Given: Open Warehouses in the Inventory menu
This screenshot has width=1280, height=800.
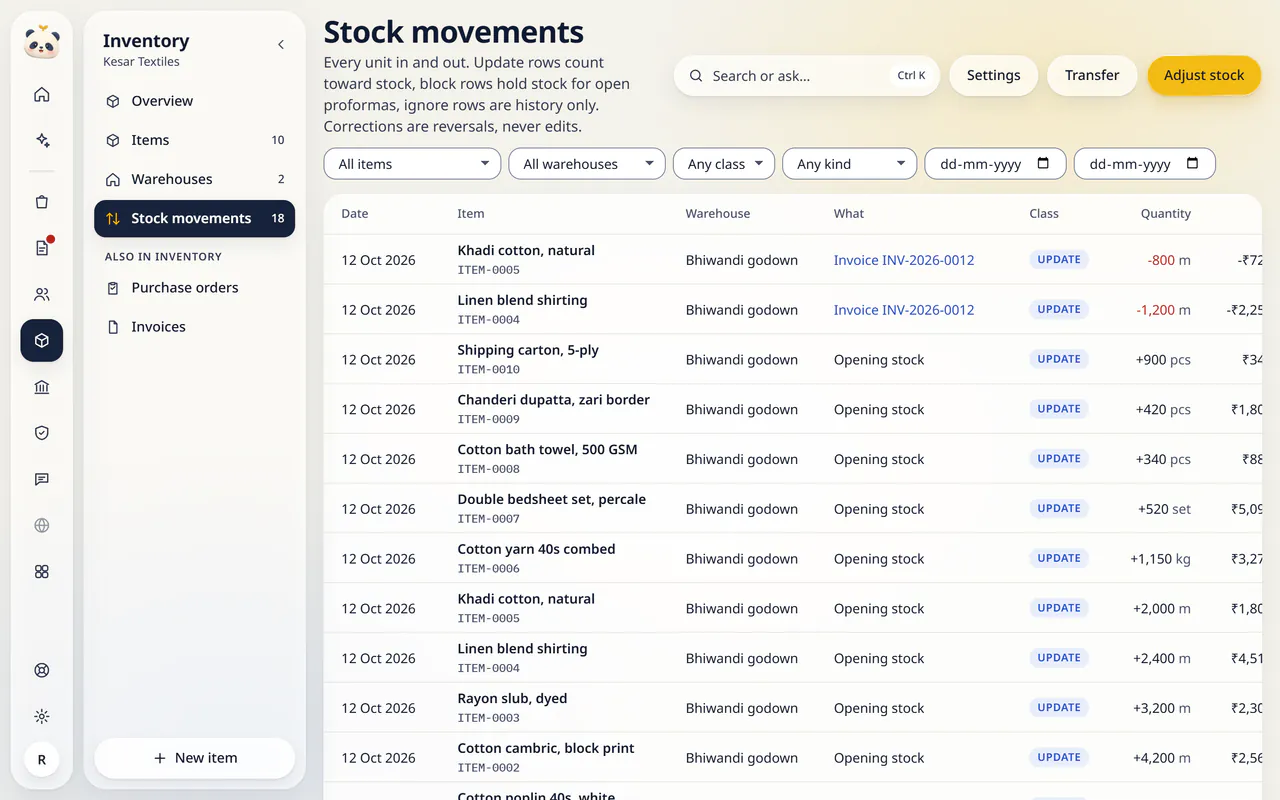Looking at the screenshot, I should pyautogui.click(x=194, y=179).
